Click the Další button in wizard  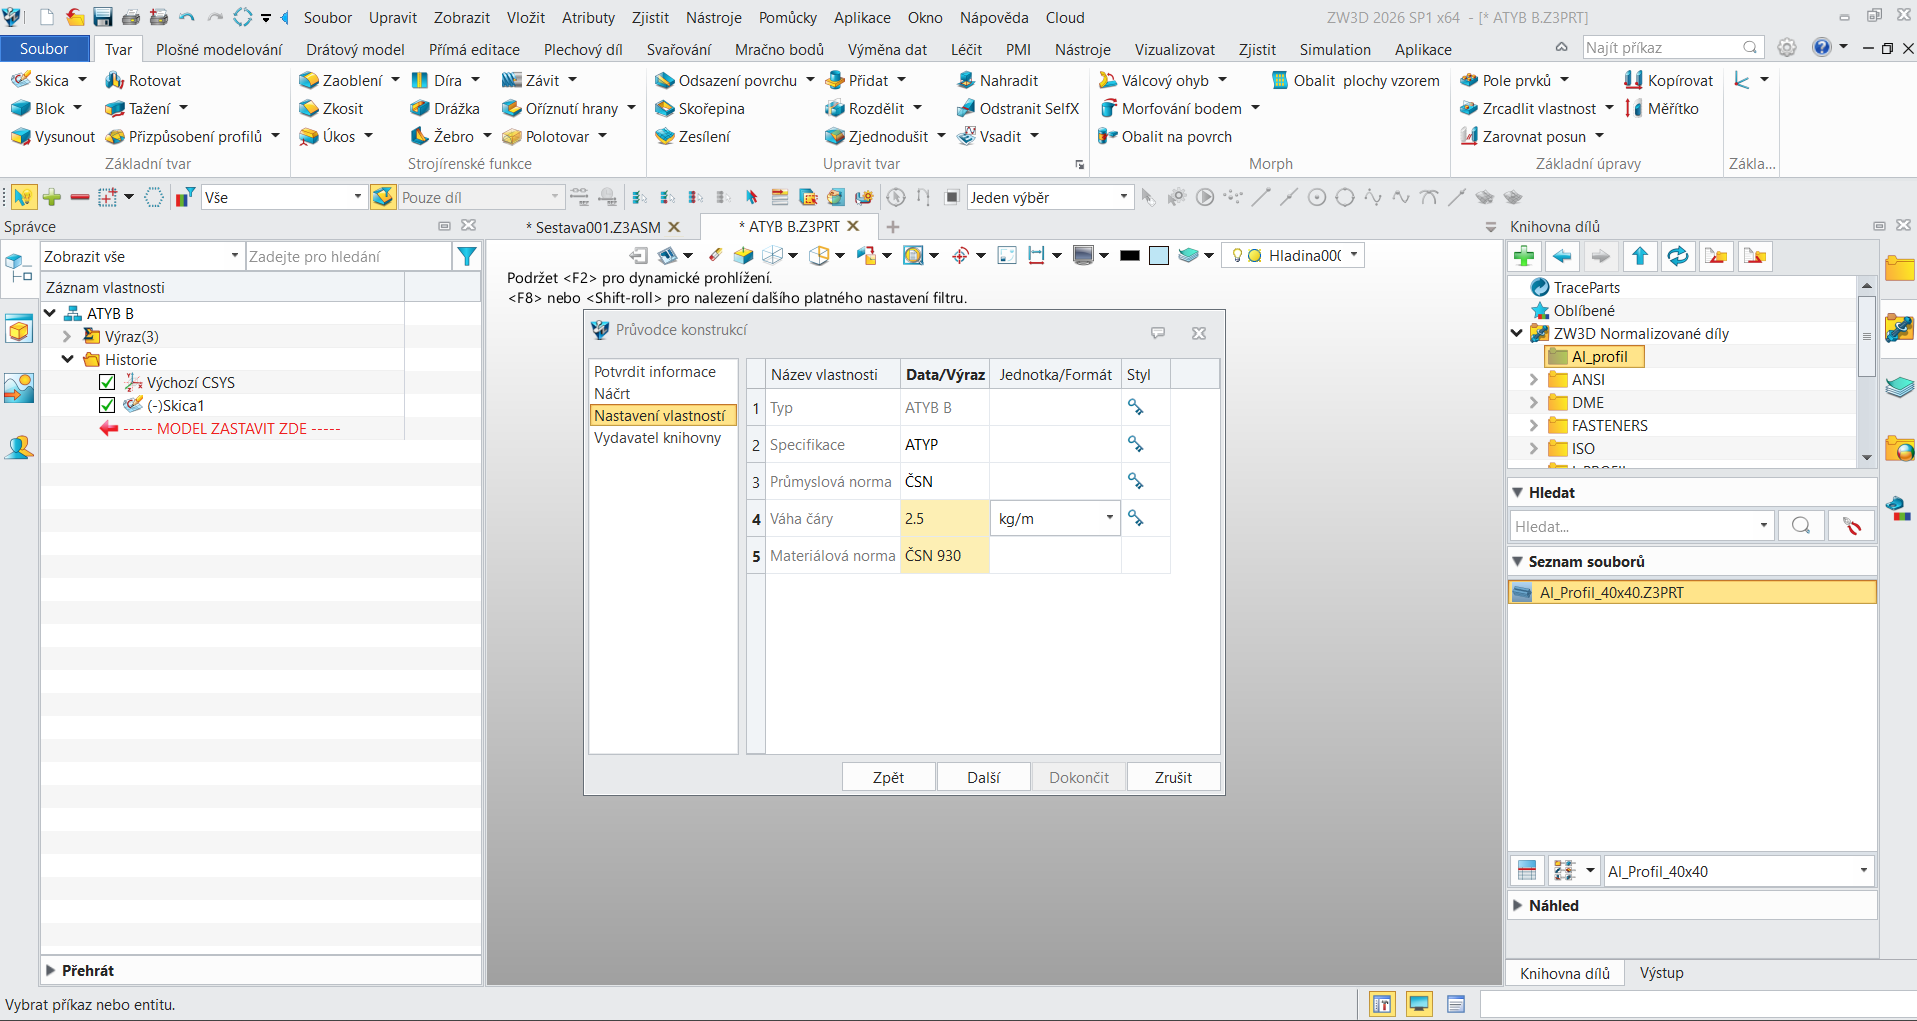point(984,777)
